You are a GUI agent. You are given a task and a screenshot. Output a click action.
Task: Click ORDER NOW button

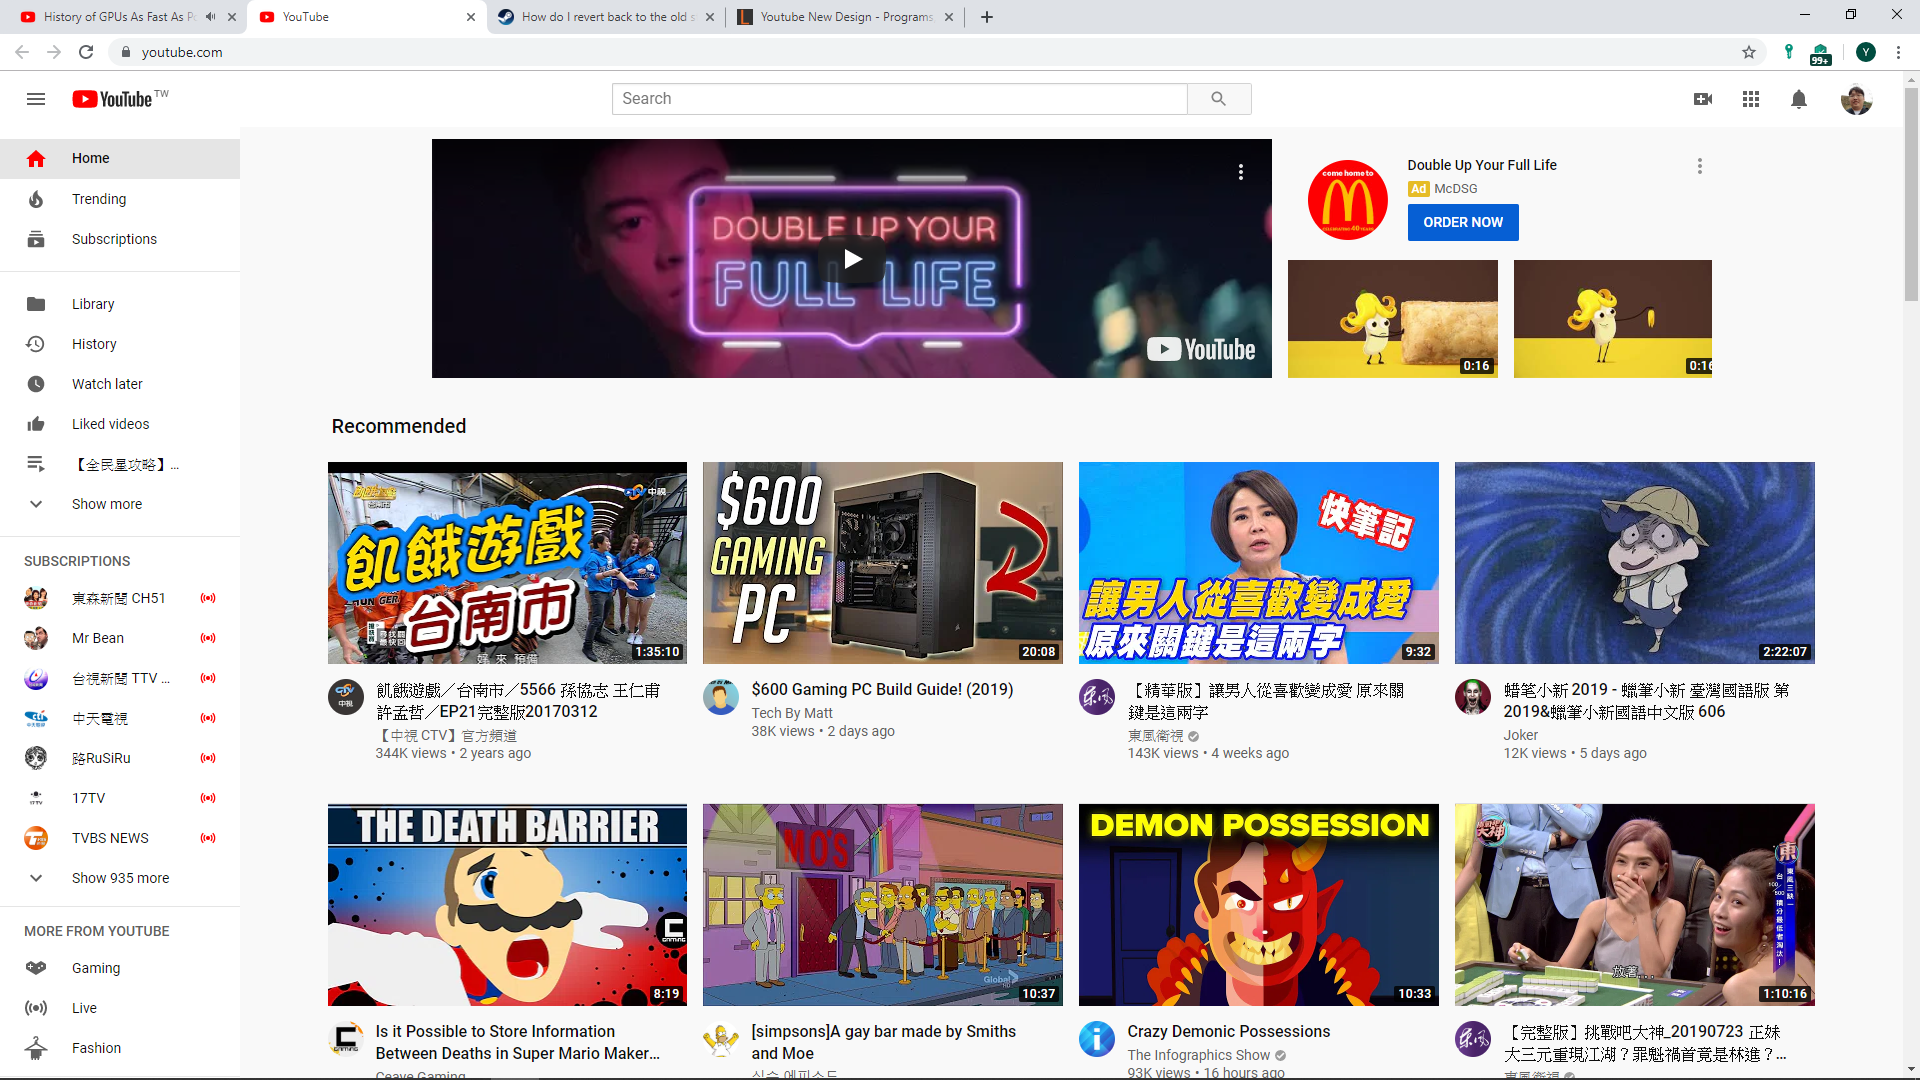point(1463,222)
